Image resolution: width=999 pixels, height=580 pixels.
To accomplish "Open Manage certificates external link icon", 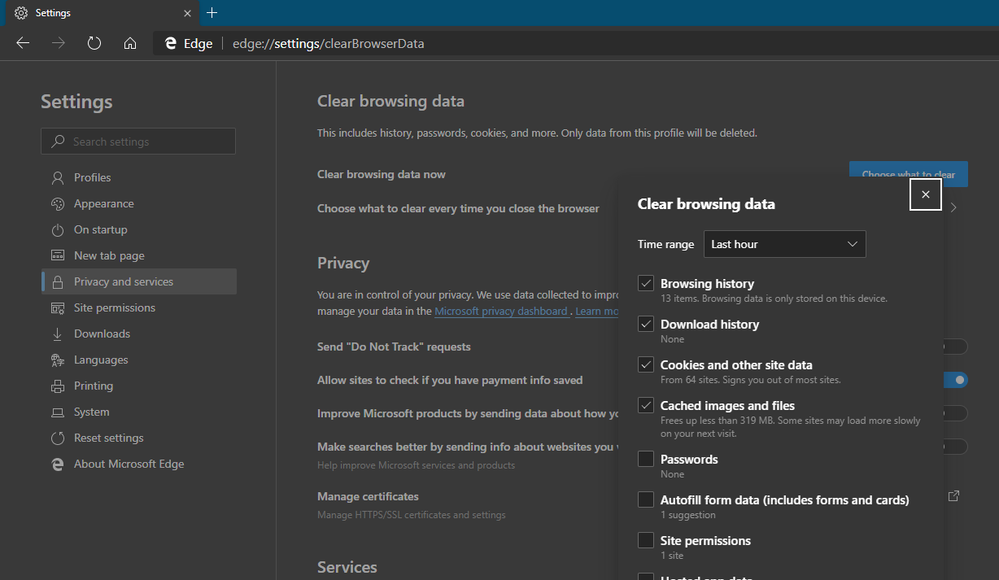I will coord(954,495).
